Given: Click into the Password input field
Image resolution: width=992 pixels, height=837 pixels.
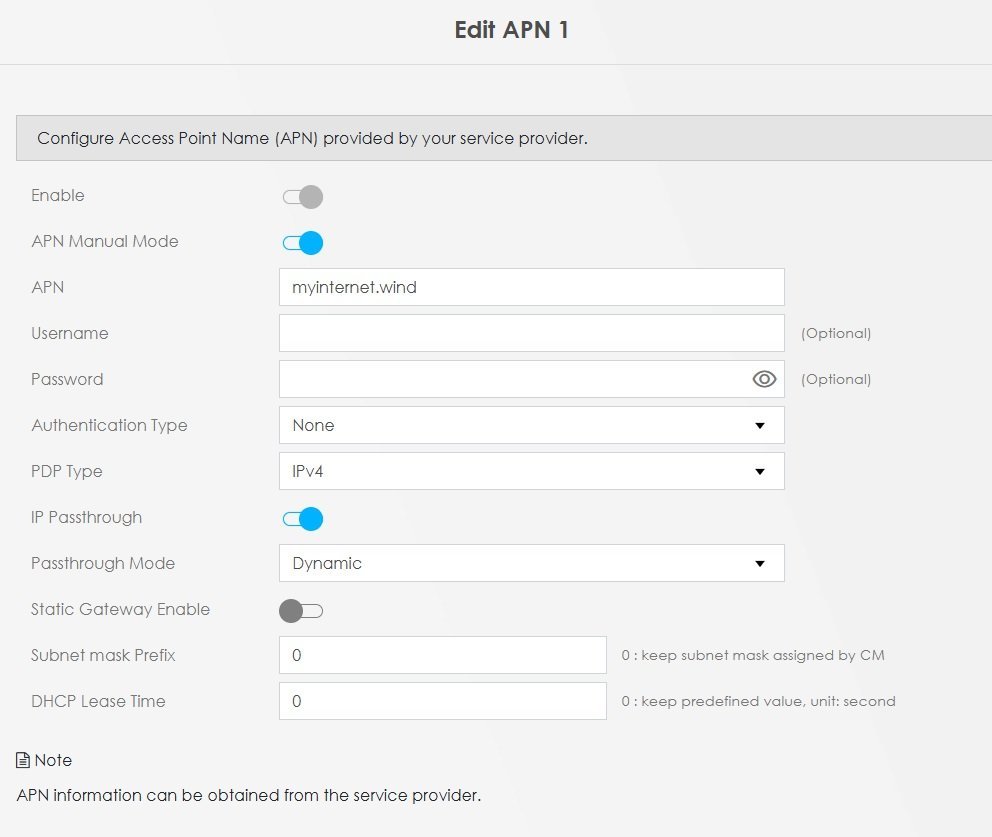Looking at the screenshot, I should [510, 379].
